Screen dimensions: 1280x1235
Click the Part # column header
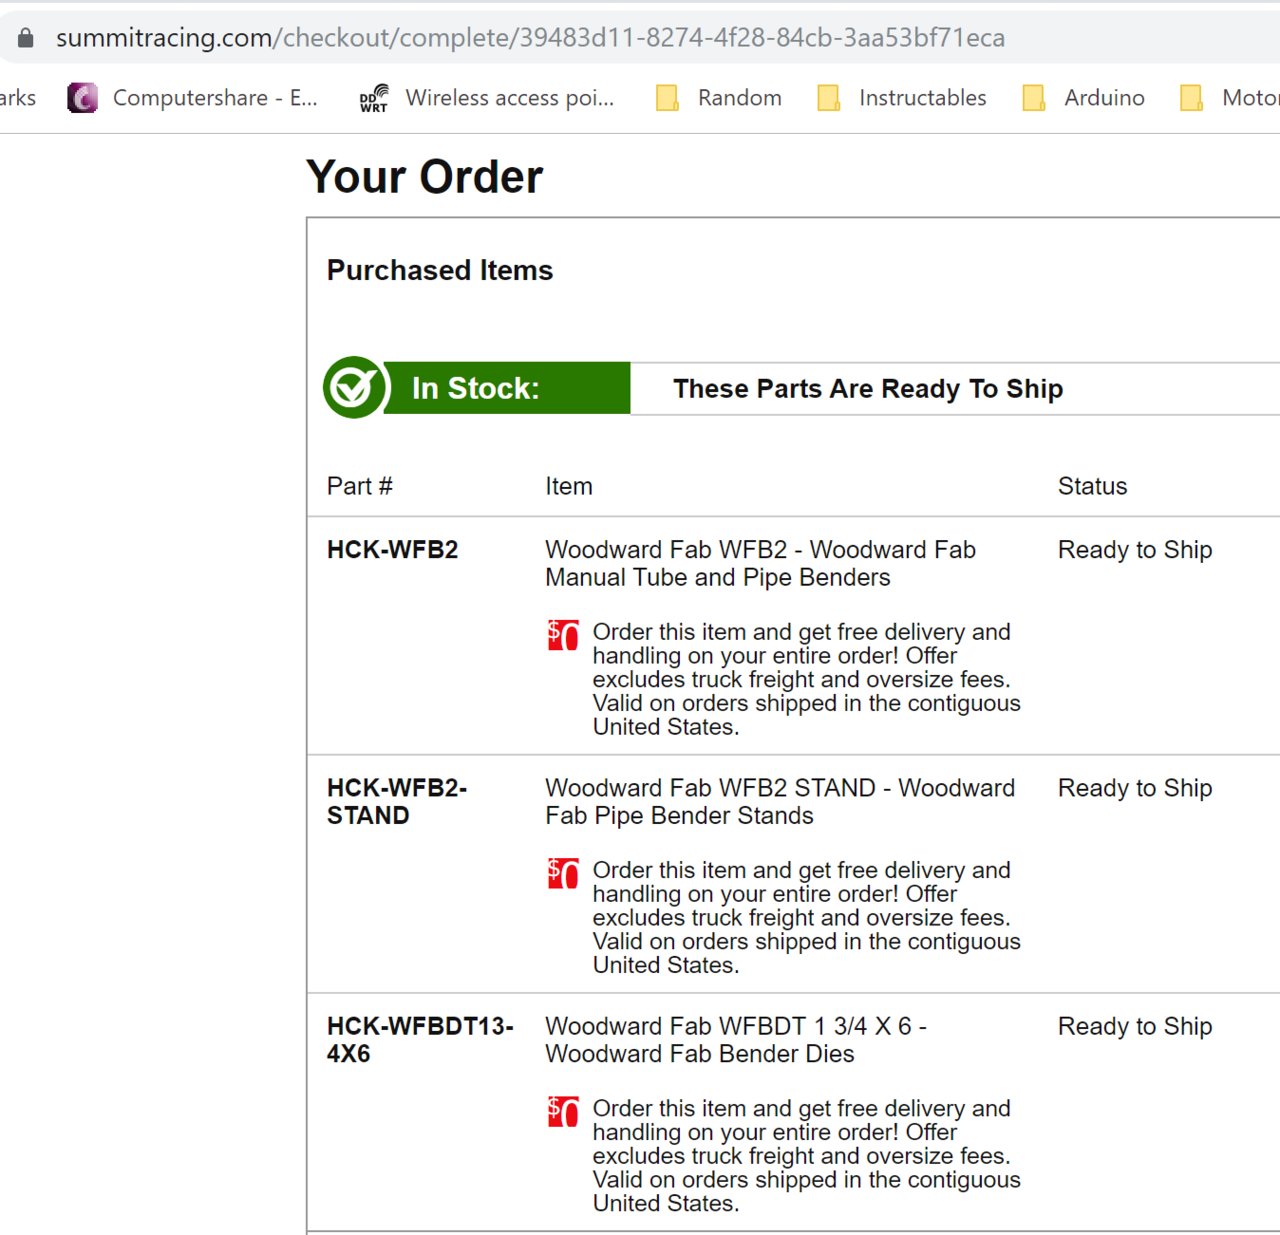pos(360,486)
